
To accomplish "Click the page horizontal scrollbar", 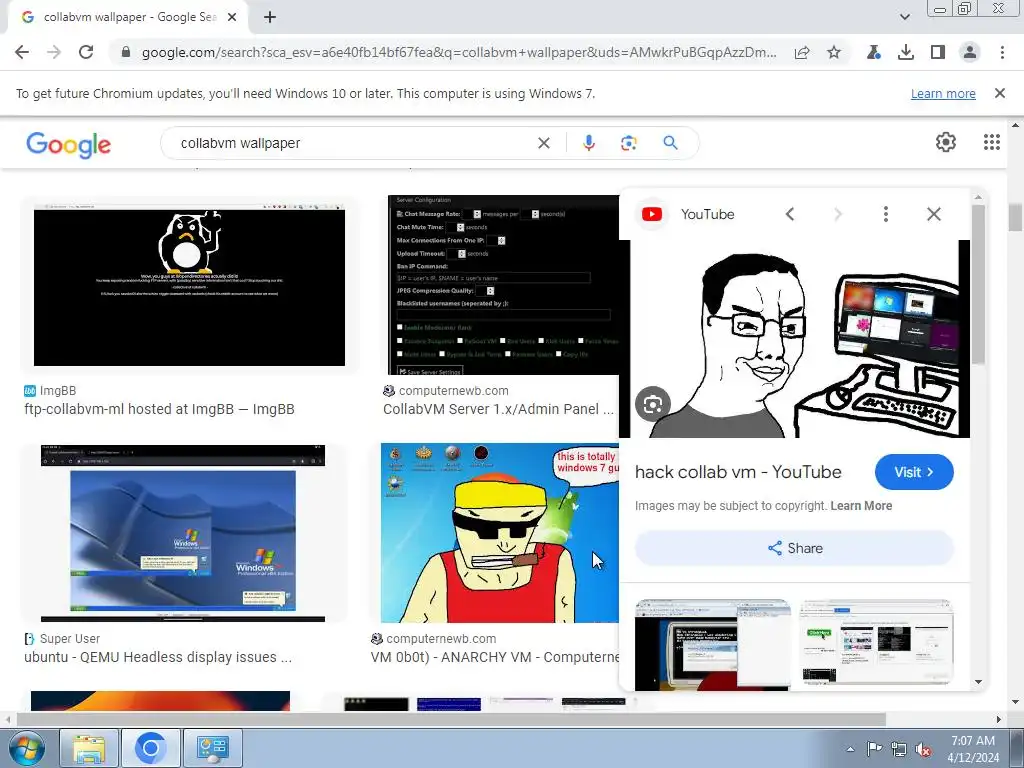I will point(451,719).
